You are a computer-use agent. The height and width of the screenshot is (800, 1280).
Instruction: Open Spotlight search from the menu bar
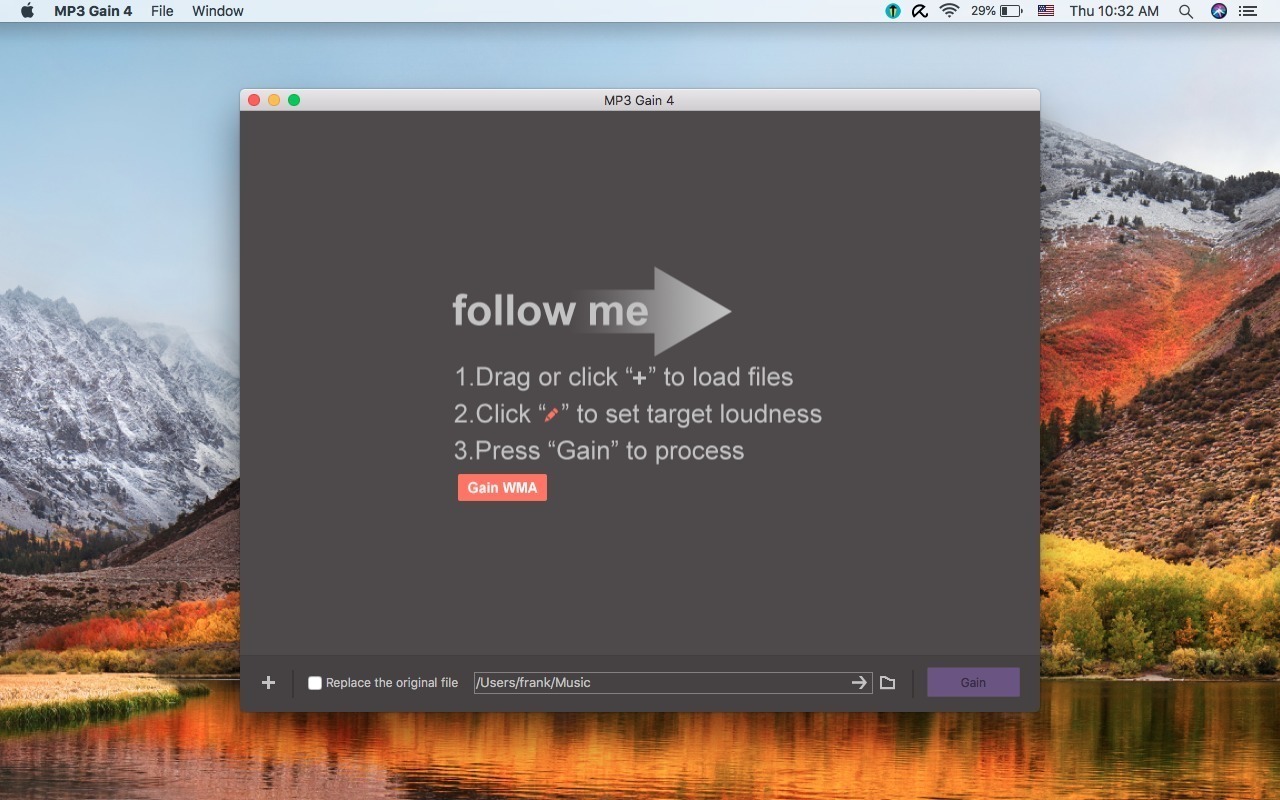coord(1185,11)
